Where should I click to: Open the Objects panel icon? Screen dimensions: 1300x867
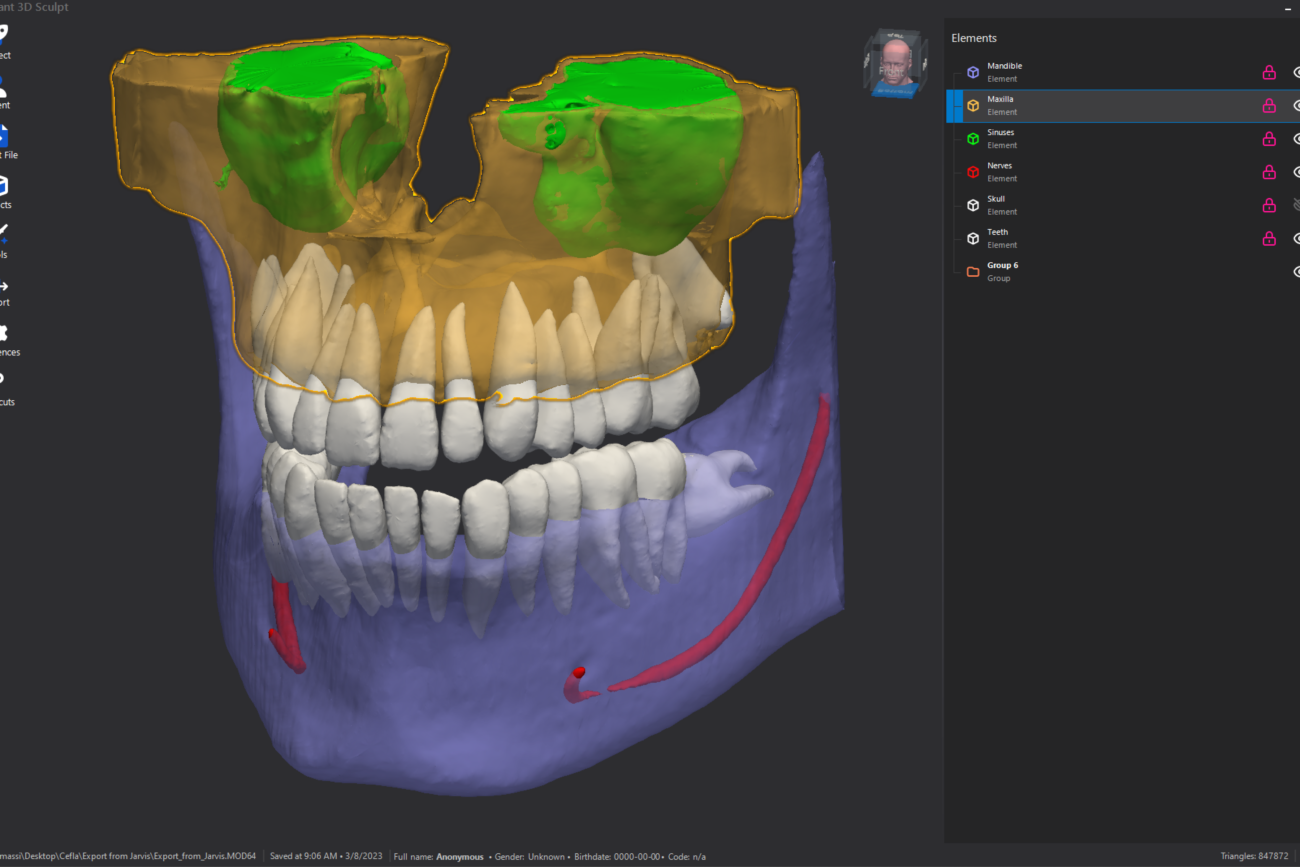point(4,186)
